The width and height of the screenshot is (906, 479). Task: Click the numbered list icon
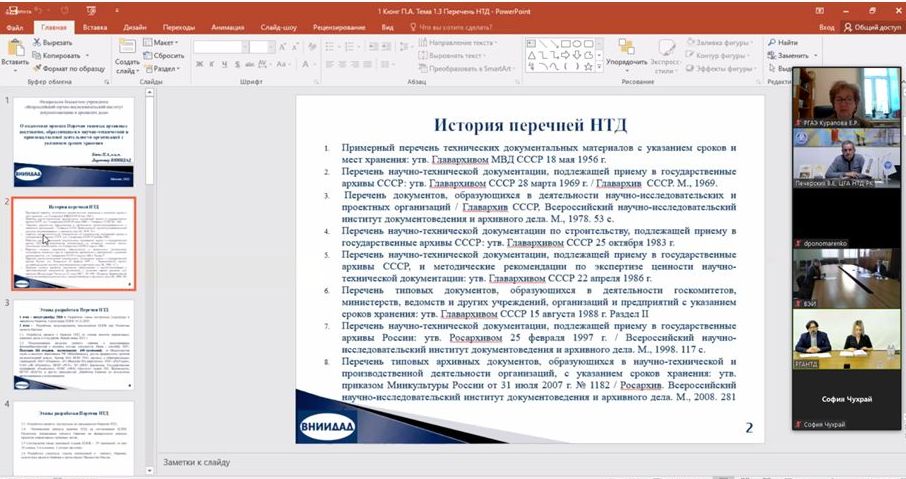click(x=348, y=46)
